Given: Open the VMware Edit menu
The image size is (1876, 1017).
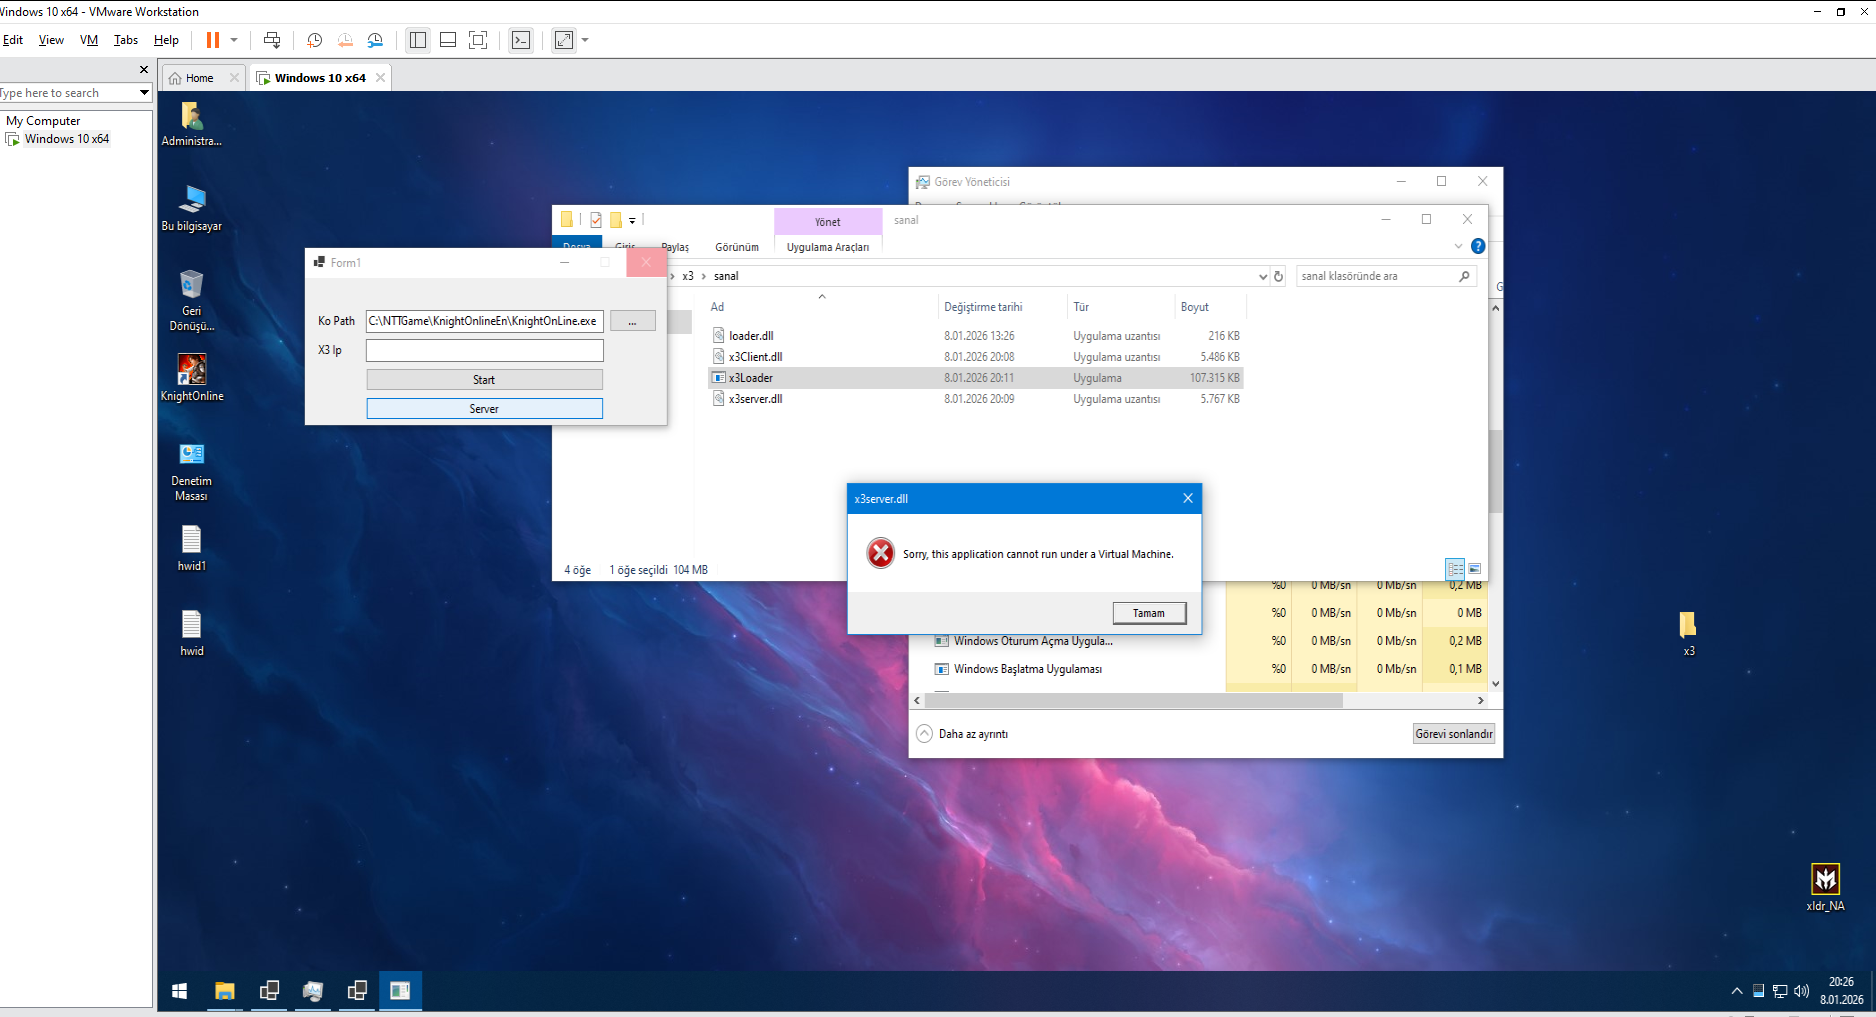Looking at the screenshot, I should [x=13, y=40].
